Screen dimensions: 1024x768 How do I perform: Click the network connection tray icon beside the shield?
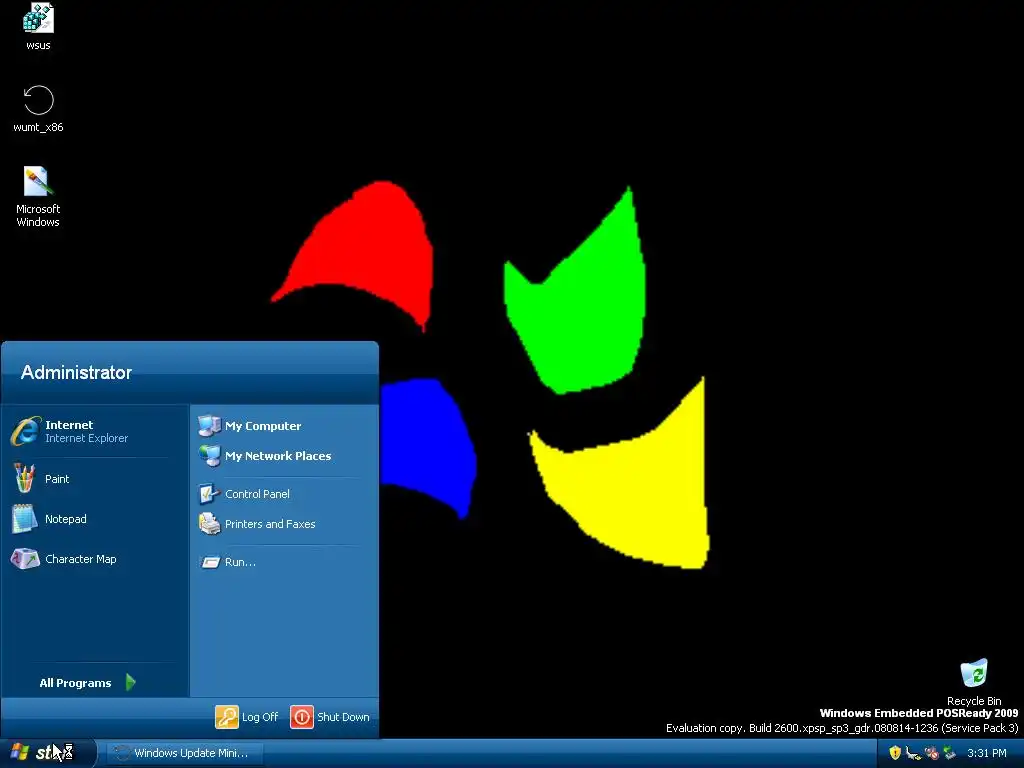tap(913, 753)
